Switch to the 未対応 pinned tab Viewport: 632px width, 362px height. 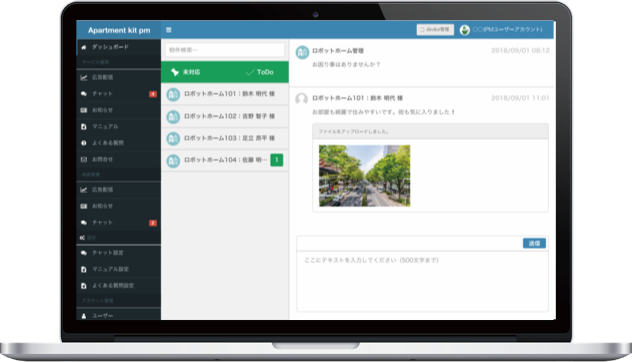coord(186,72)
